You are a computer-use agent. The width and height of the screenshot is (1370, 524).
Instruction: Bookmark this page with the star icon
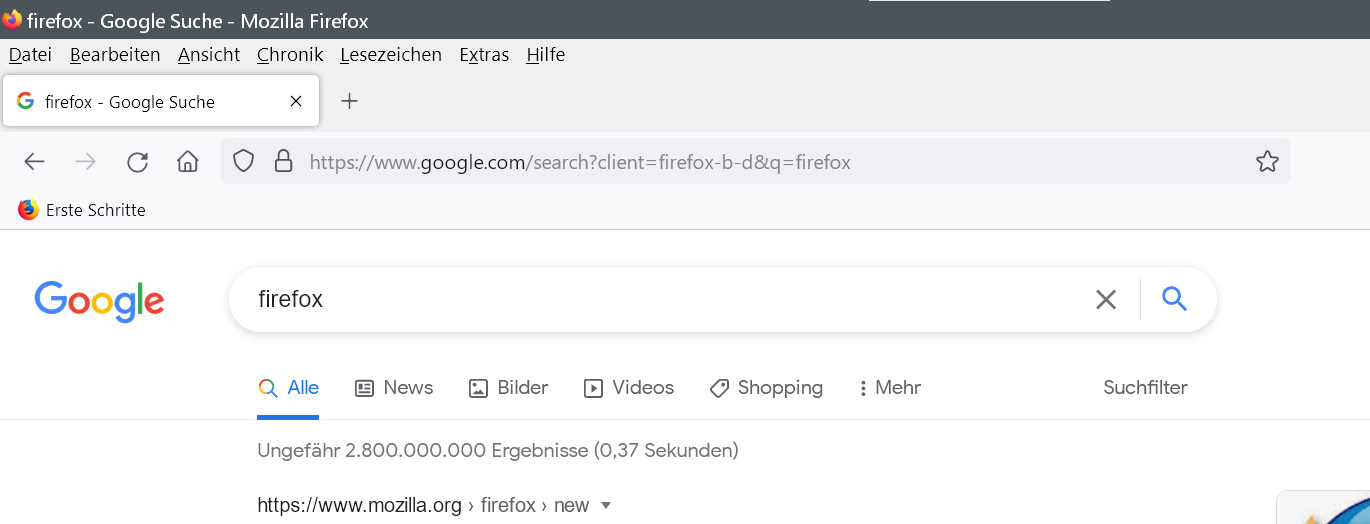1267,161
